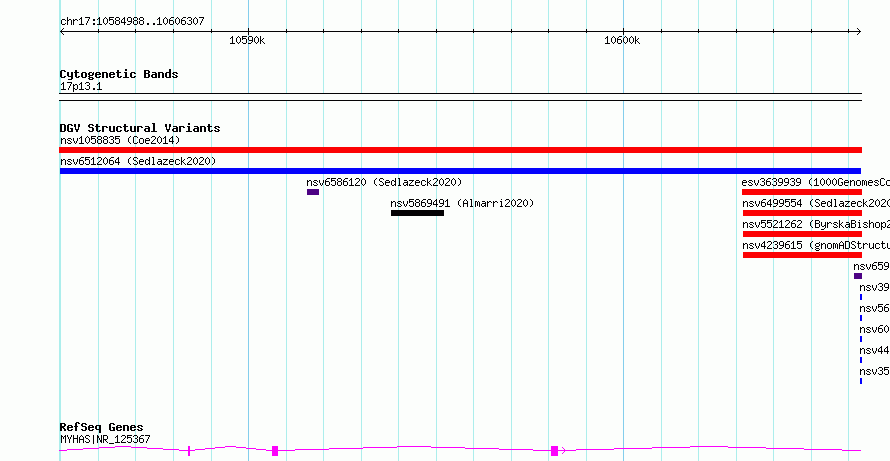Select the red nsv1058835 variant bar

(x=460, y=150)
